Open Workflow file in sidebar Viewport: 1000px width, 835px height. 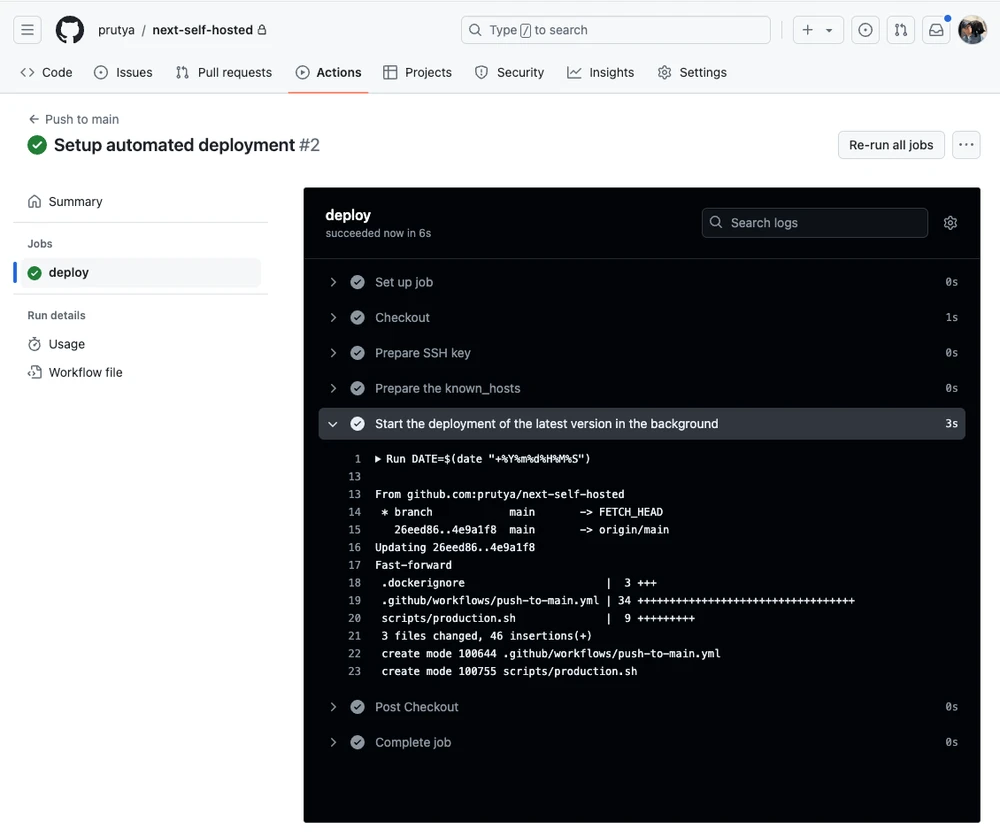(85, 372)
